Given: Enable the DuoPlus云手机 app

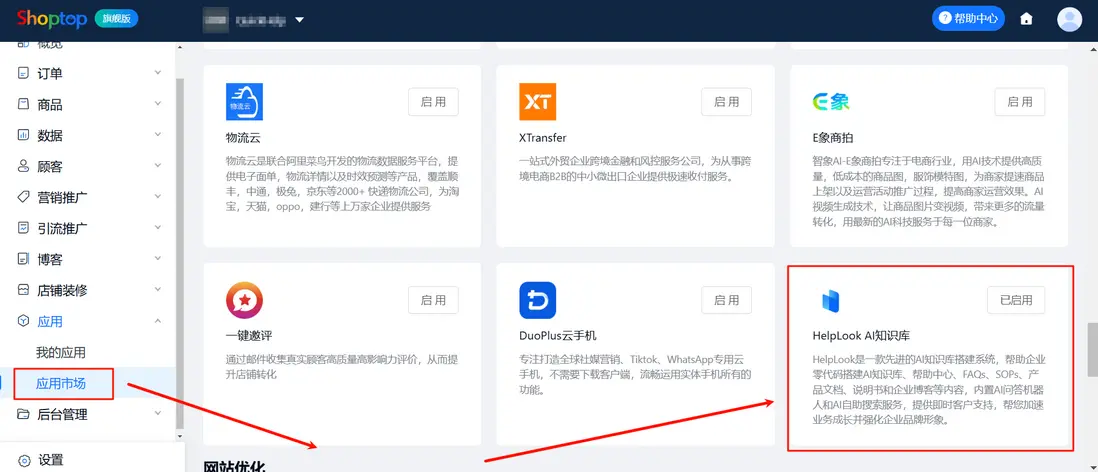Looking at the screenshot, I should [726, 300].
